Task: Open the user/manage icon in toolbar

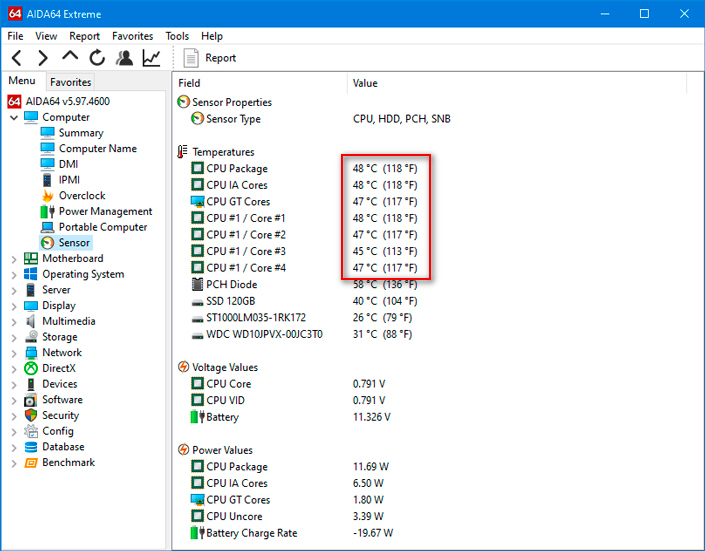Action: [x=124, y=58]
